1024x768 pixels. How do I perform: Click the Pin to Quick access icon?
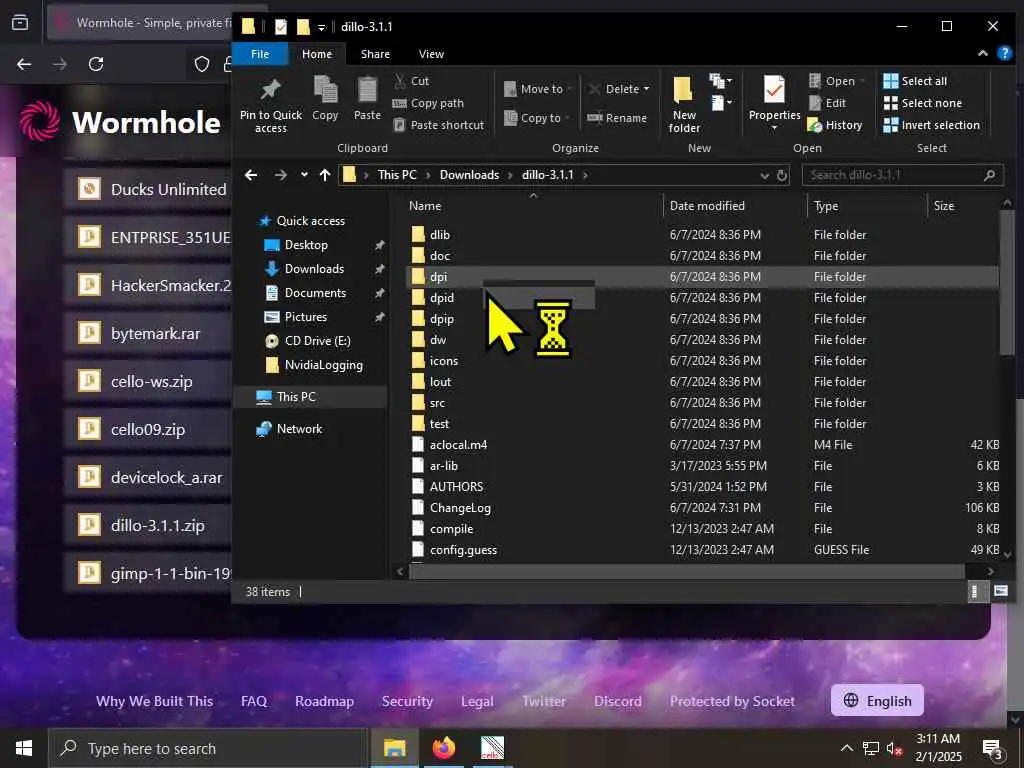pyautogui.click(x=270, y=90)
